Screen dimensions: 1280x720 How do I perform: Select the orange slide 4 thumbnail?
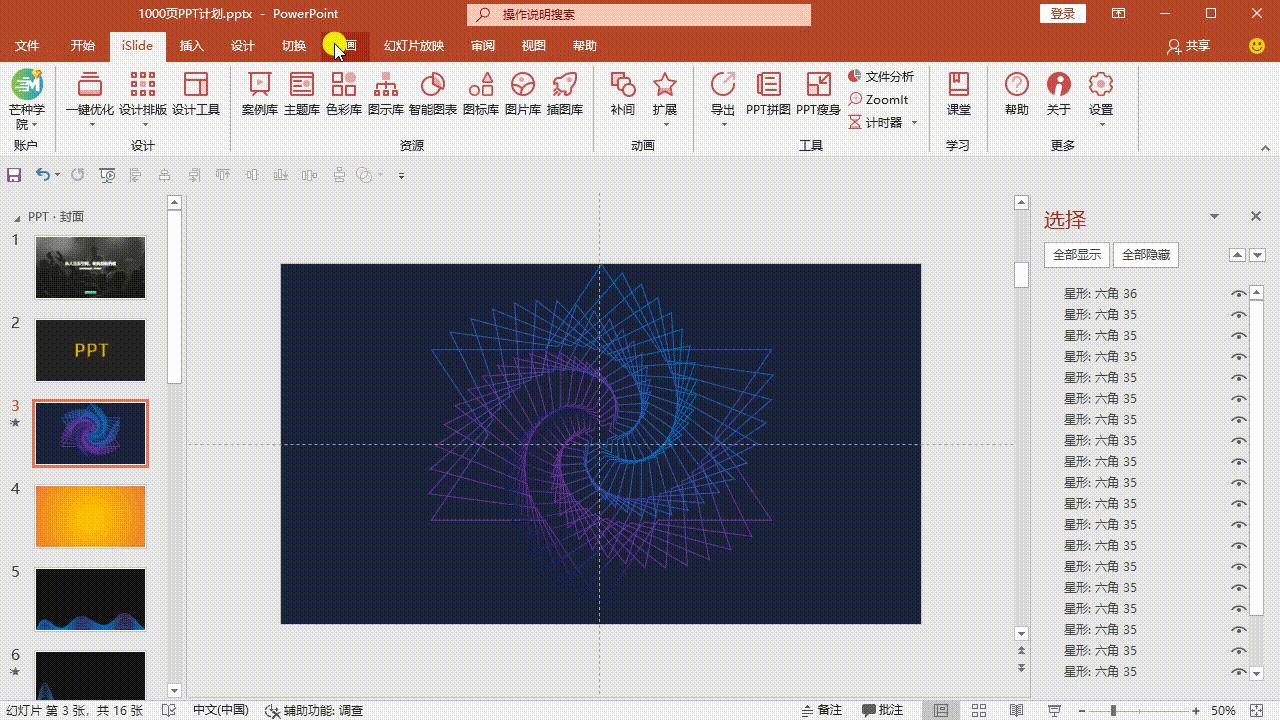[91, 516]
